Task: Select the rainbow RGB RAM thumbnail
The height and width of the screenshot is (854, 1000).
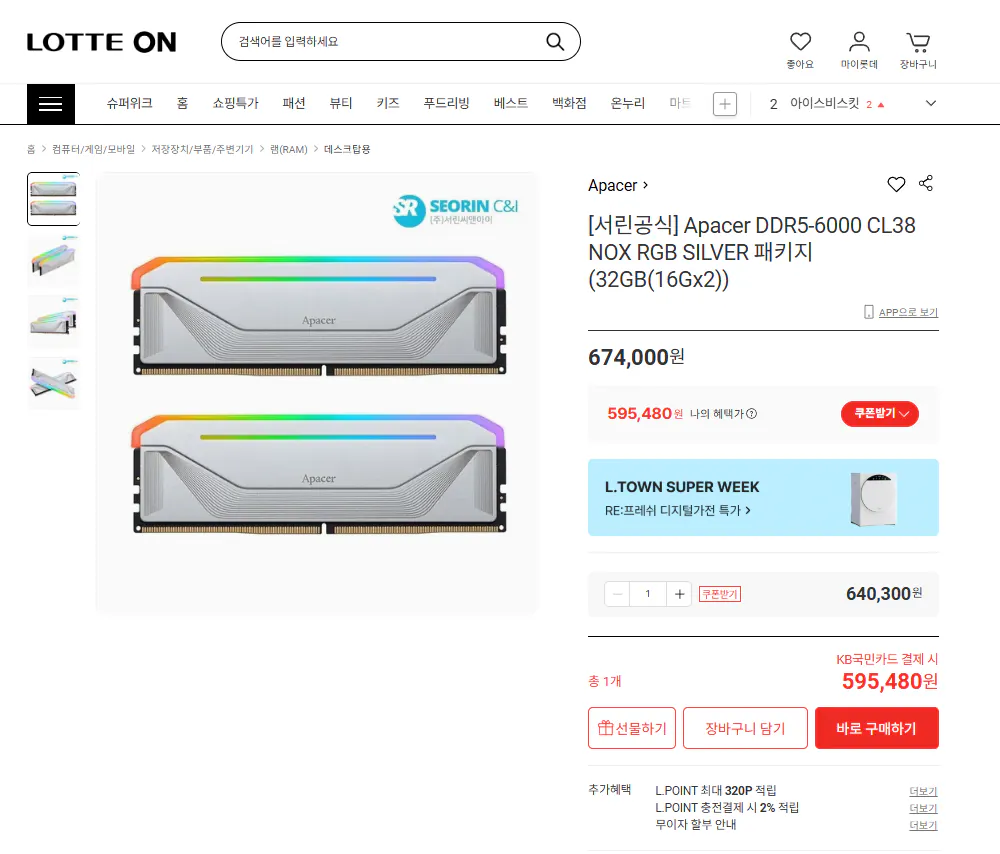Action: [x=53, y=382]
